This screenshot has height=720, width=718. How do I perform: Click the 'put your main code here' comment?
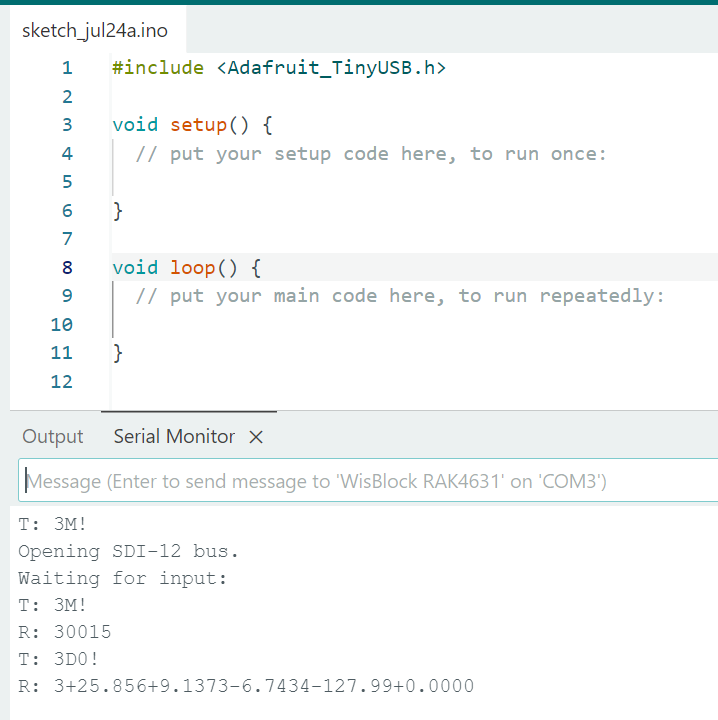tap(399, 296)
